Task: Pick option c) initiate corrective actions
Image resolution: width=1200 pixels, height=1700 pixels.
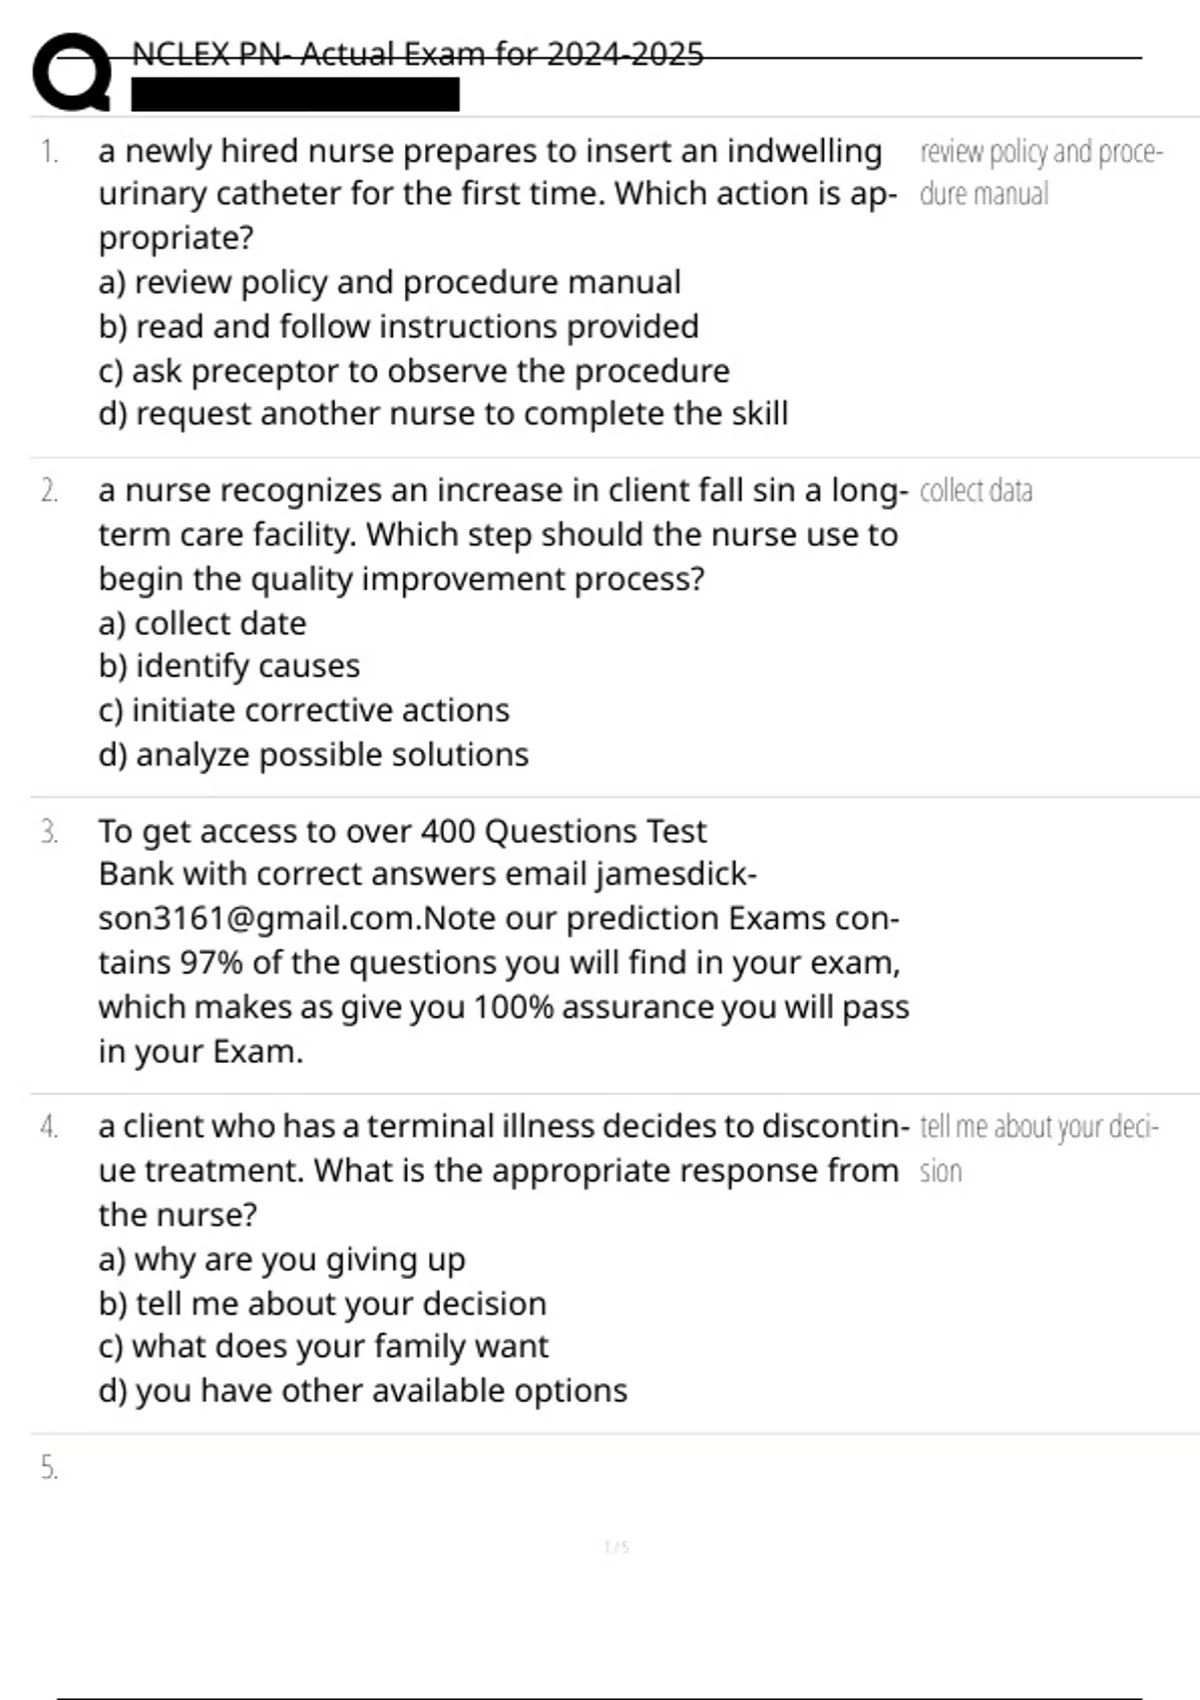Action: point(304,710)
